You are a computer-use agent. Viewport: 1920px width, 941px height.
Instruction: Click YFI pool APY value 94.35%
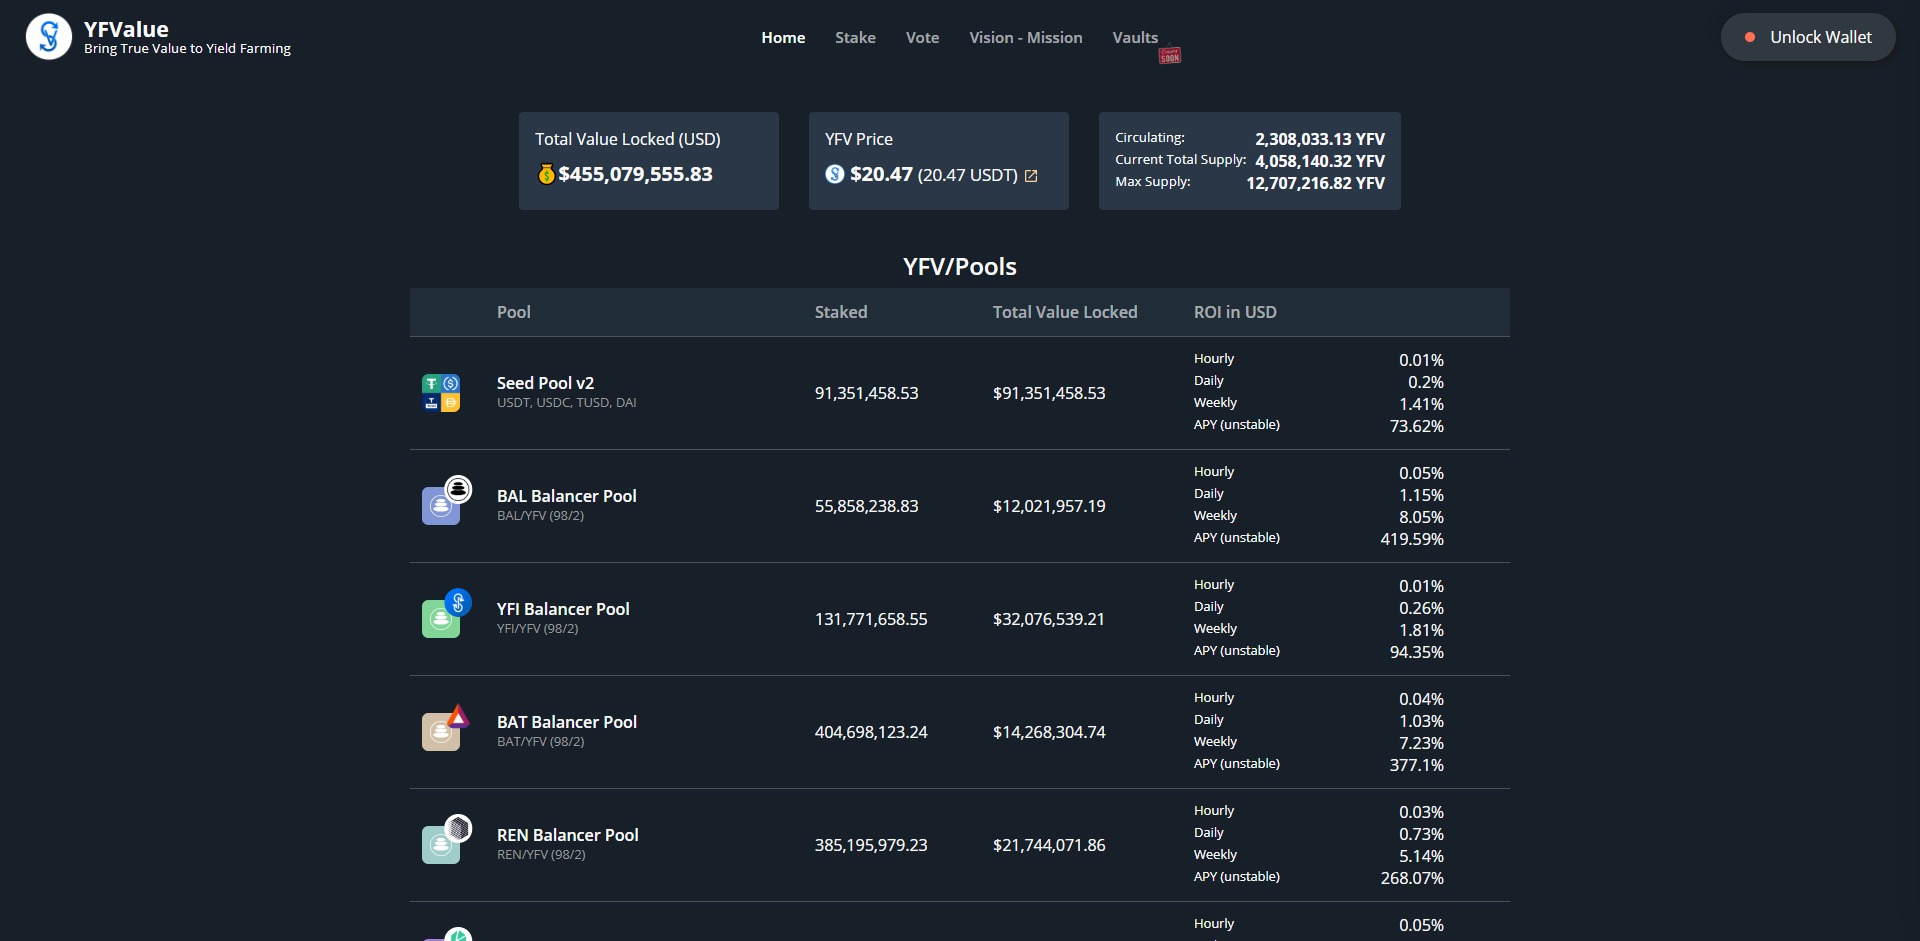1417,652
